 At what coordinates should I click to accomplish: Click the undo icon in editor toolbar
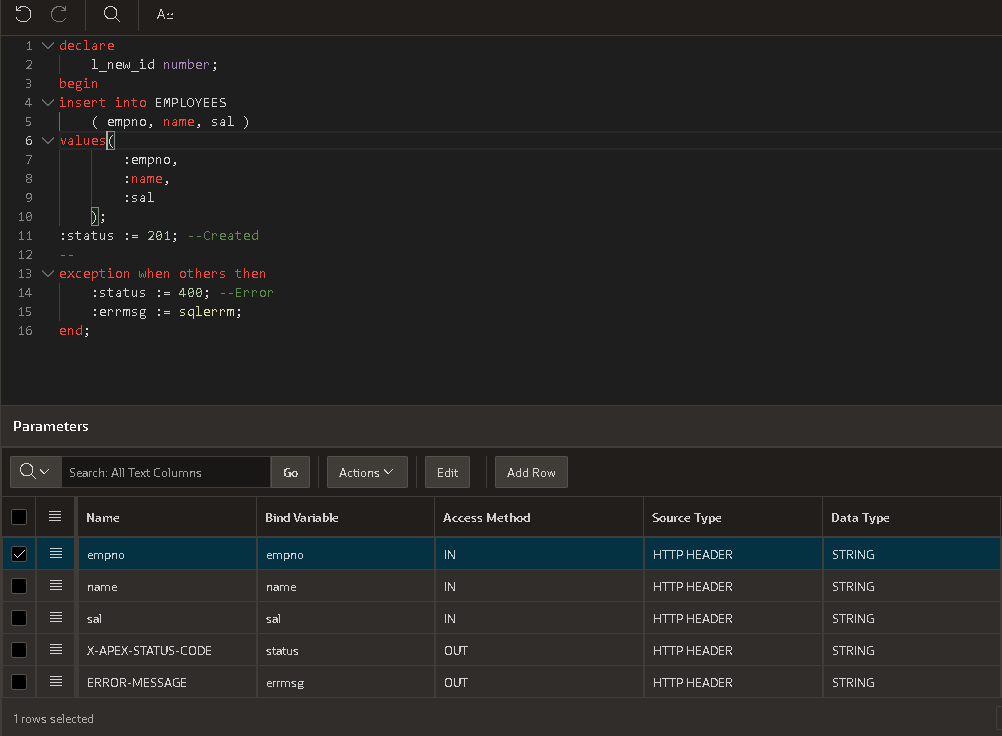pos(23,14)
